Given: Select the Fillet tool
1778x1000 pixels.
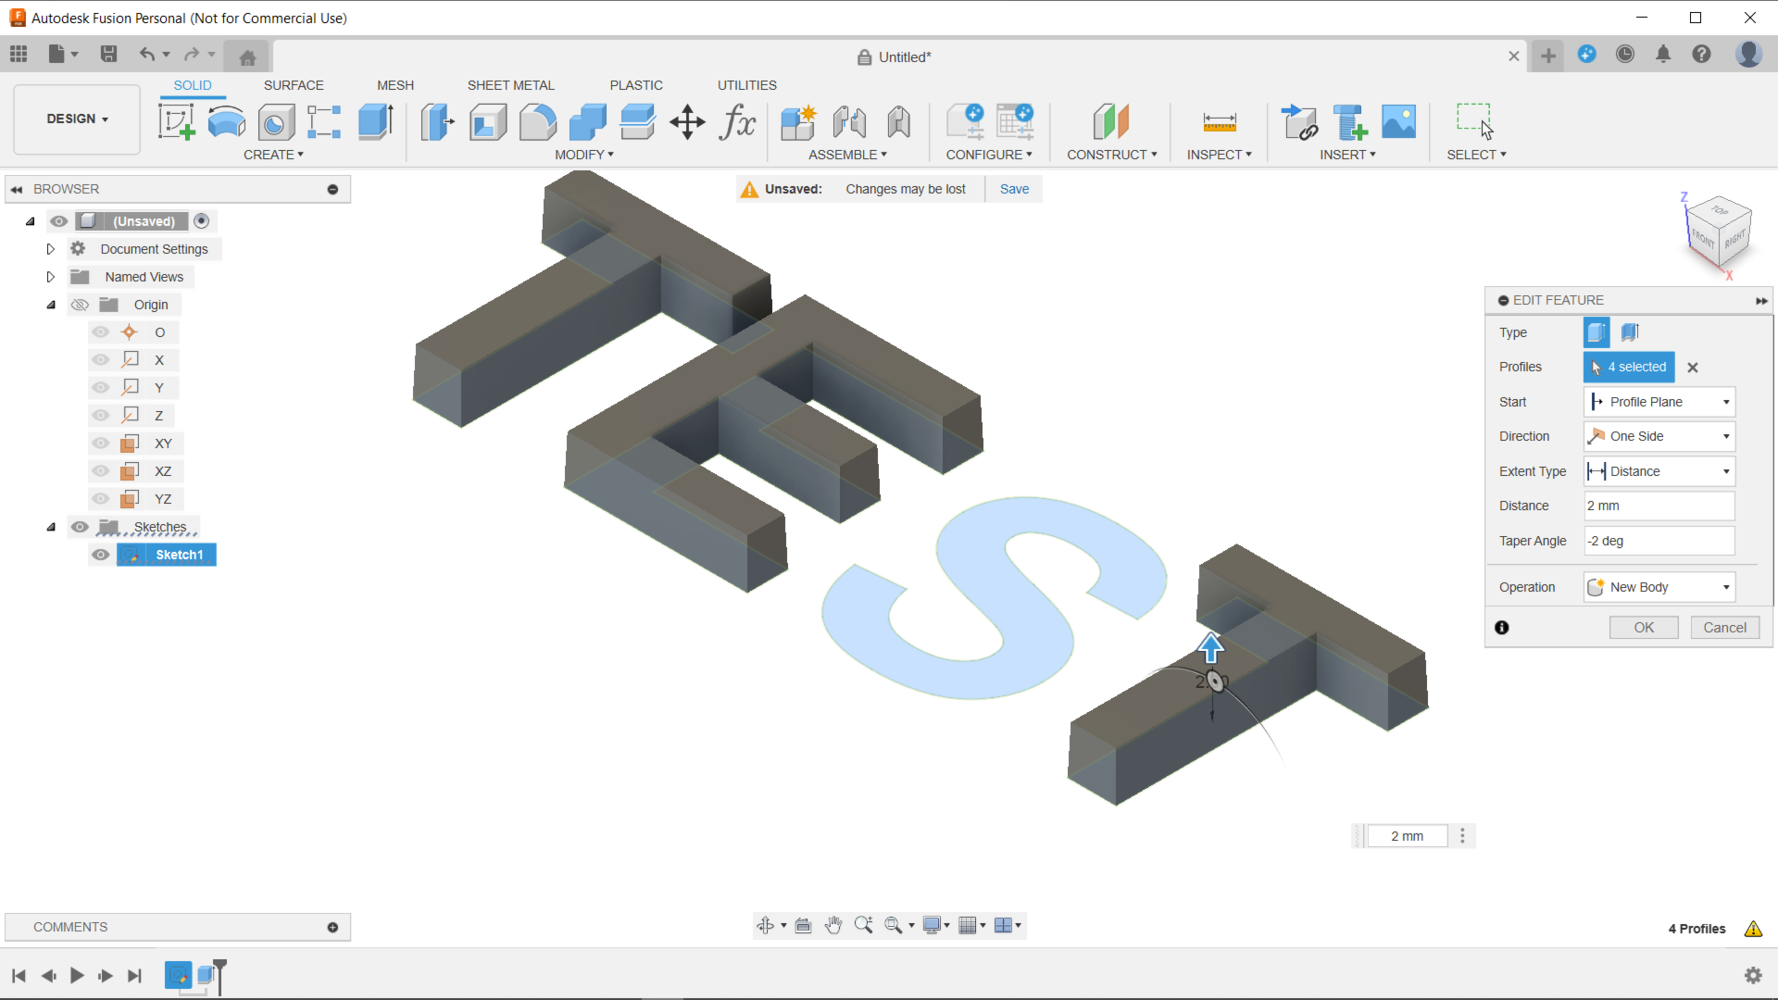Looking at the screenshot, I should (x=538, y=122).
